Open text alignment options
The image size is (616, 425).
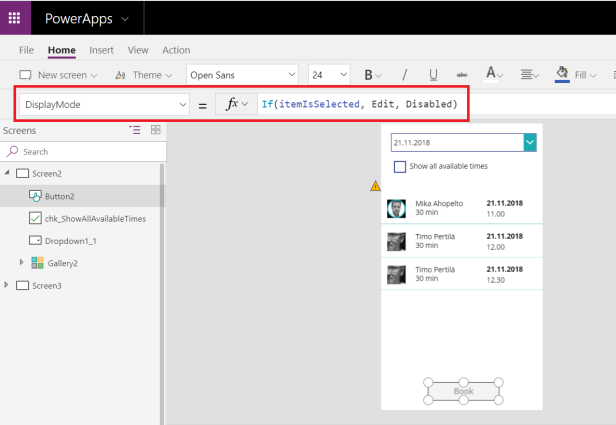(x=529, y=75)
